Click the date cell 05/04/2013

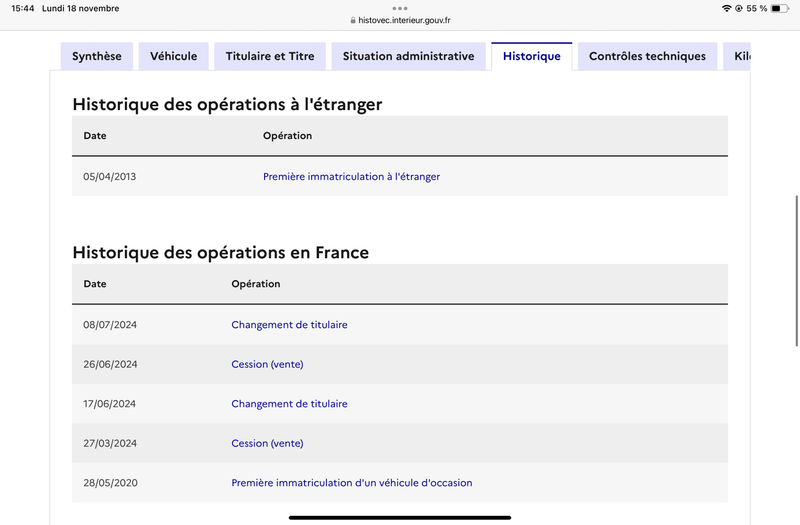pyautogui.click(x=110, y=177)
